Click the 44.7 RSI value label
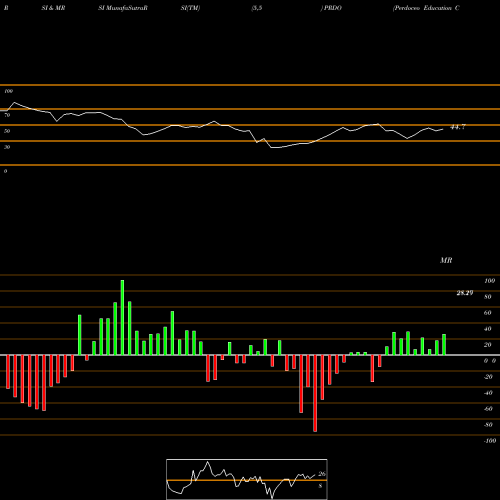This screenshot has width=500, height=500. [458, 127]
